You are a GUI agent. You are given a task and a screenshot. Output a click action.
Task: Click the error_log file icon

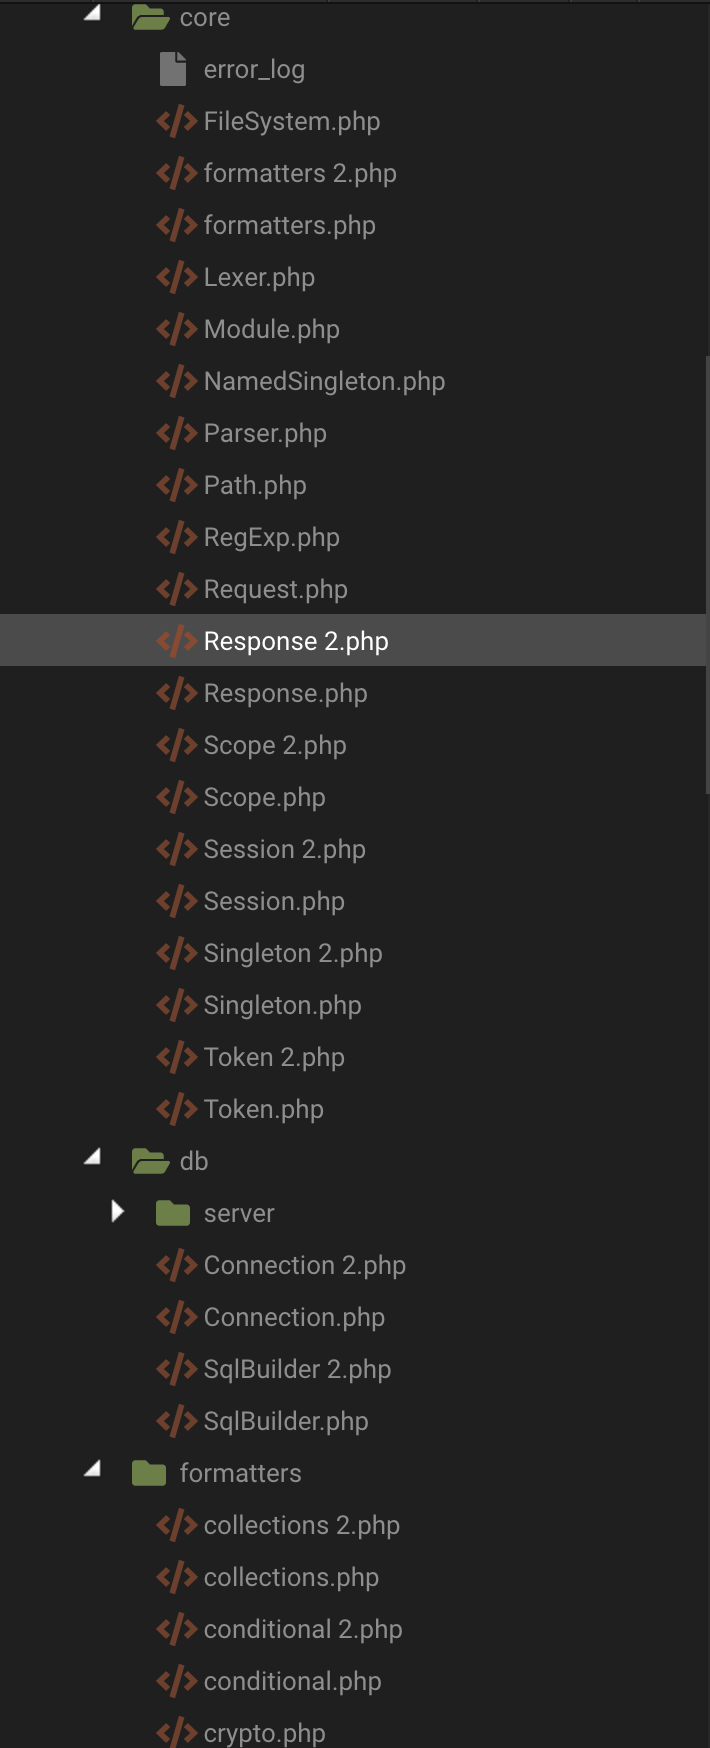(x=173, y=69)
